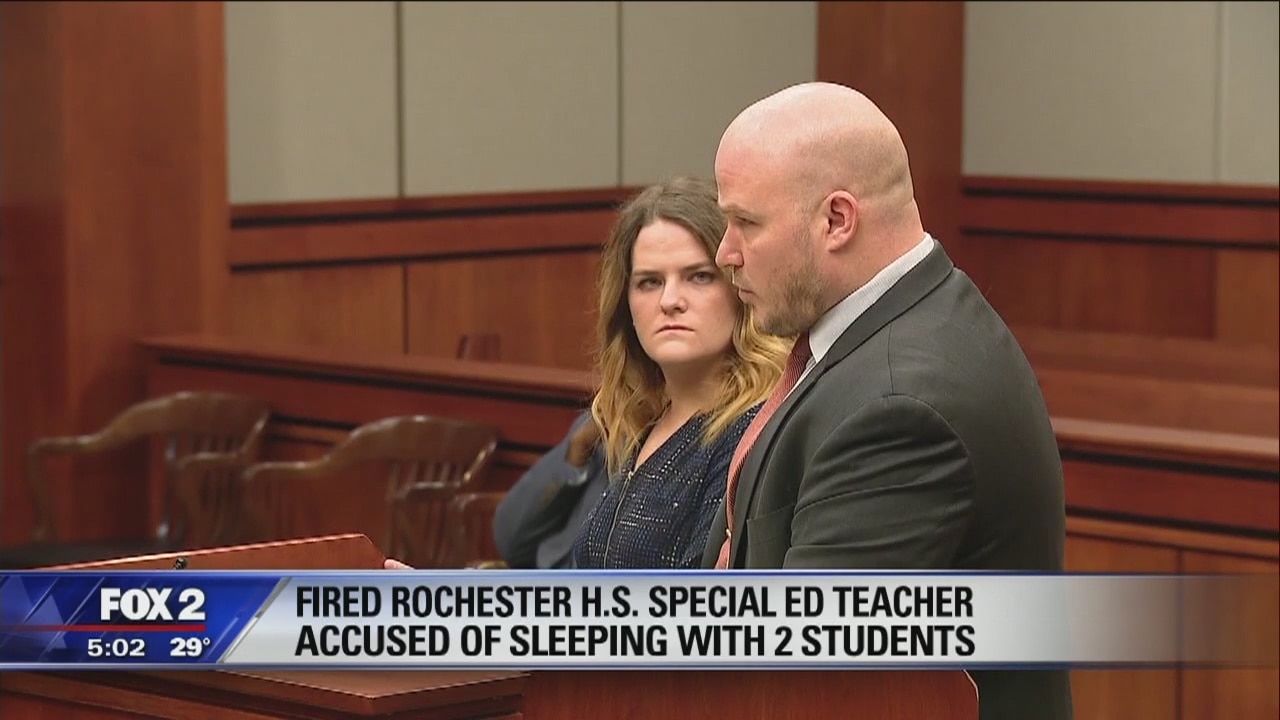Click the headline line starting with FIRED ROCHESTER
Viewport: 1280px width, 720px height.
634,603
